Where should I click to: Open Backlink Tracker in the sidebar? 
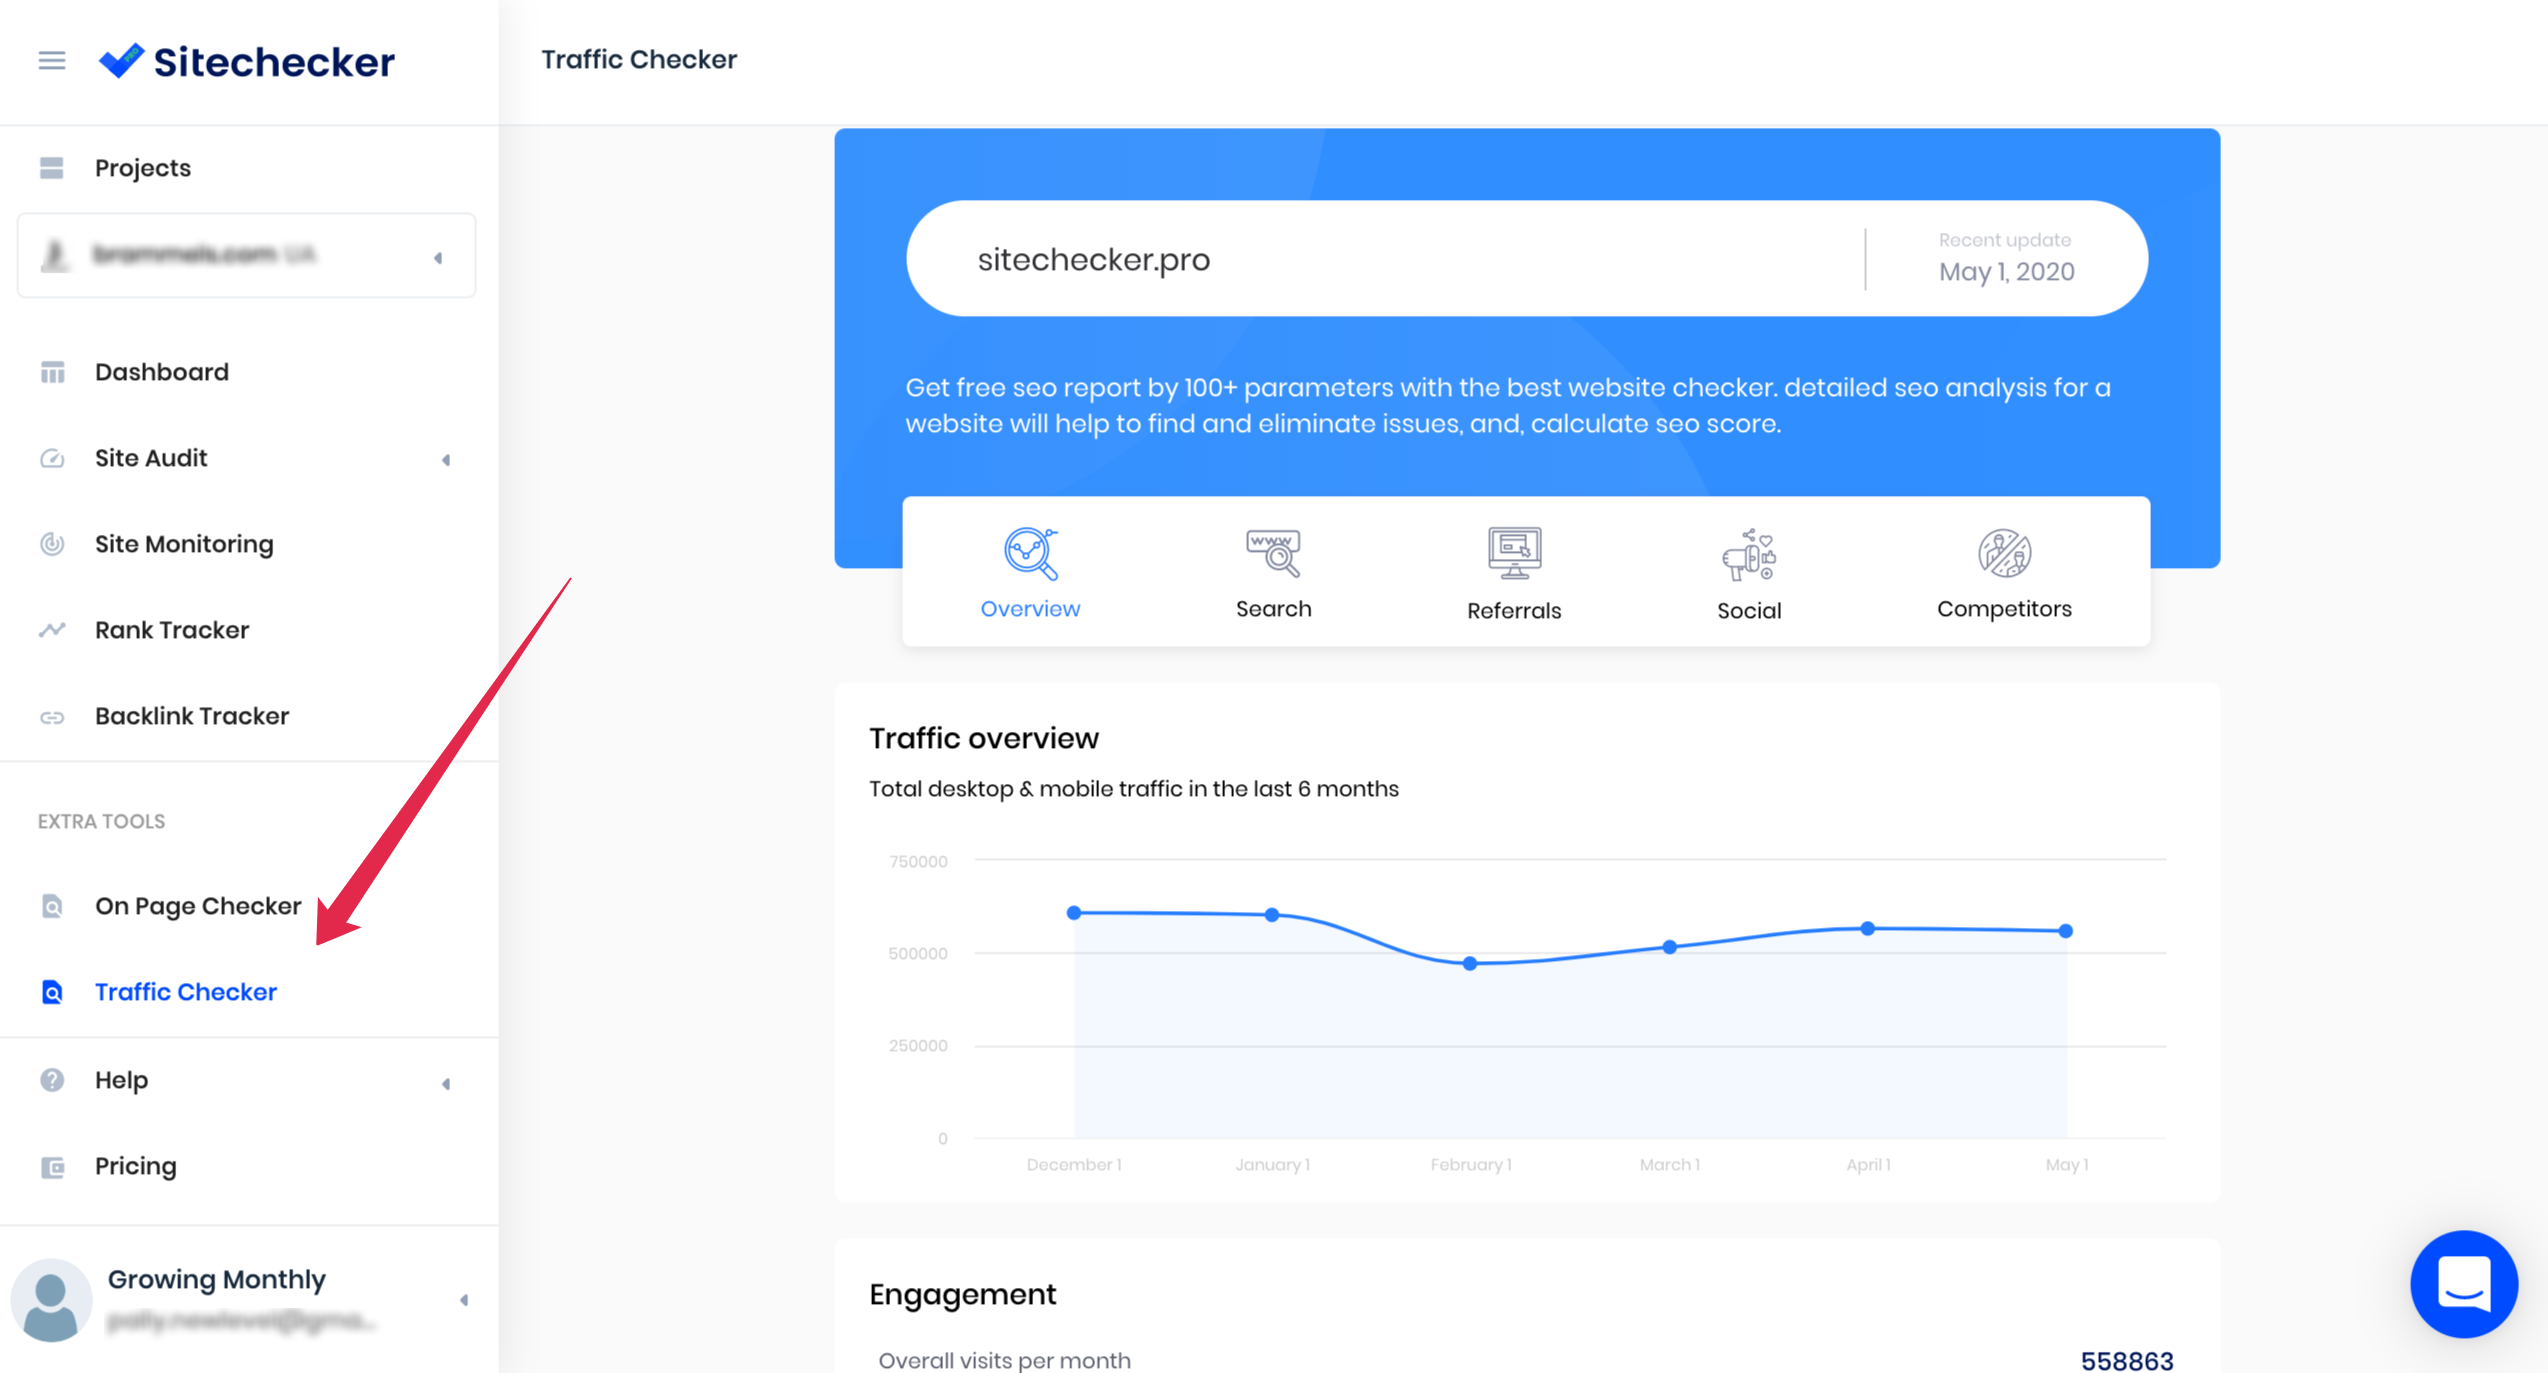tap(192, 716)
